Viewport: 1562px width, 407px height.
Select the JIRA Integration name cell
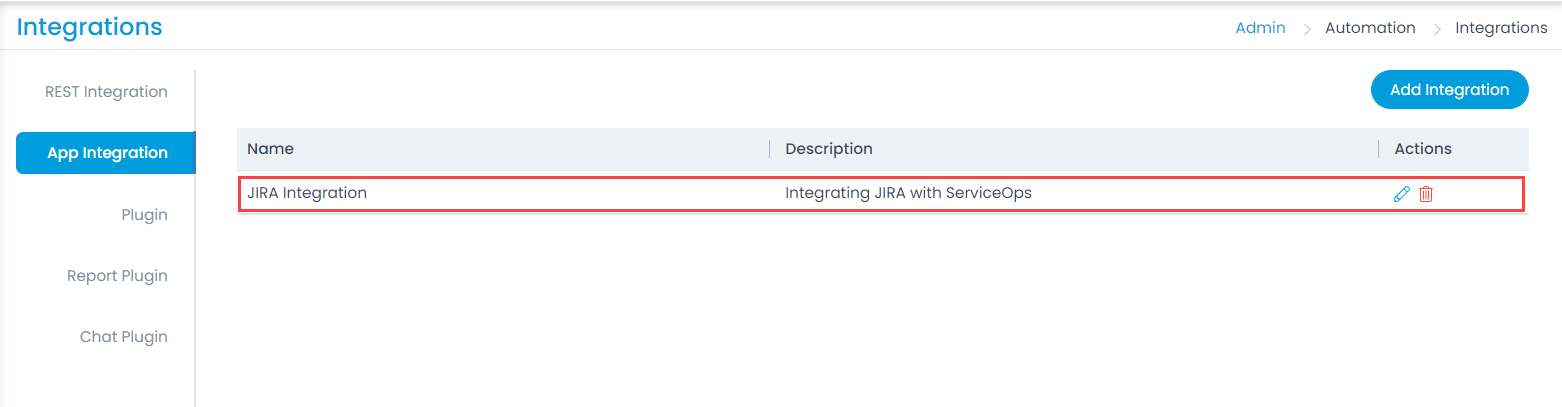click(307, 193)
